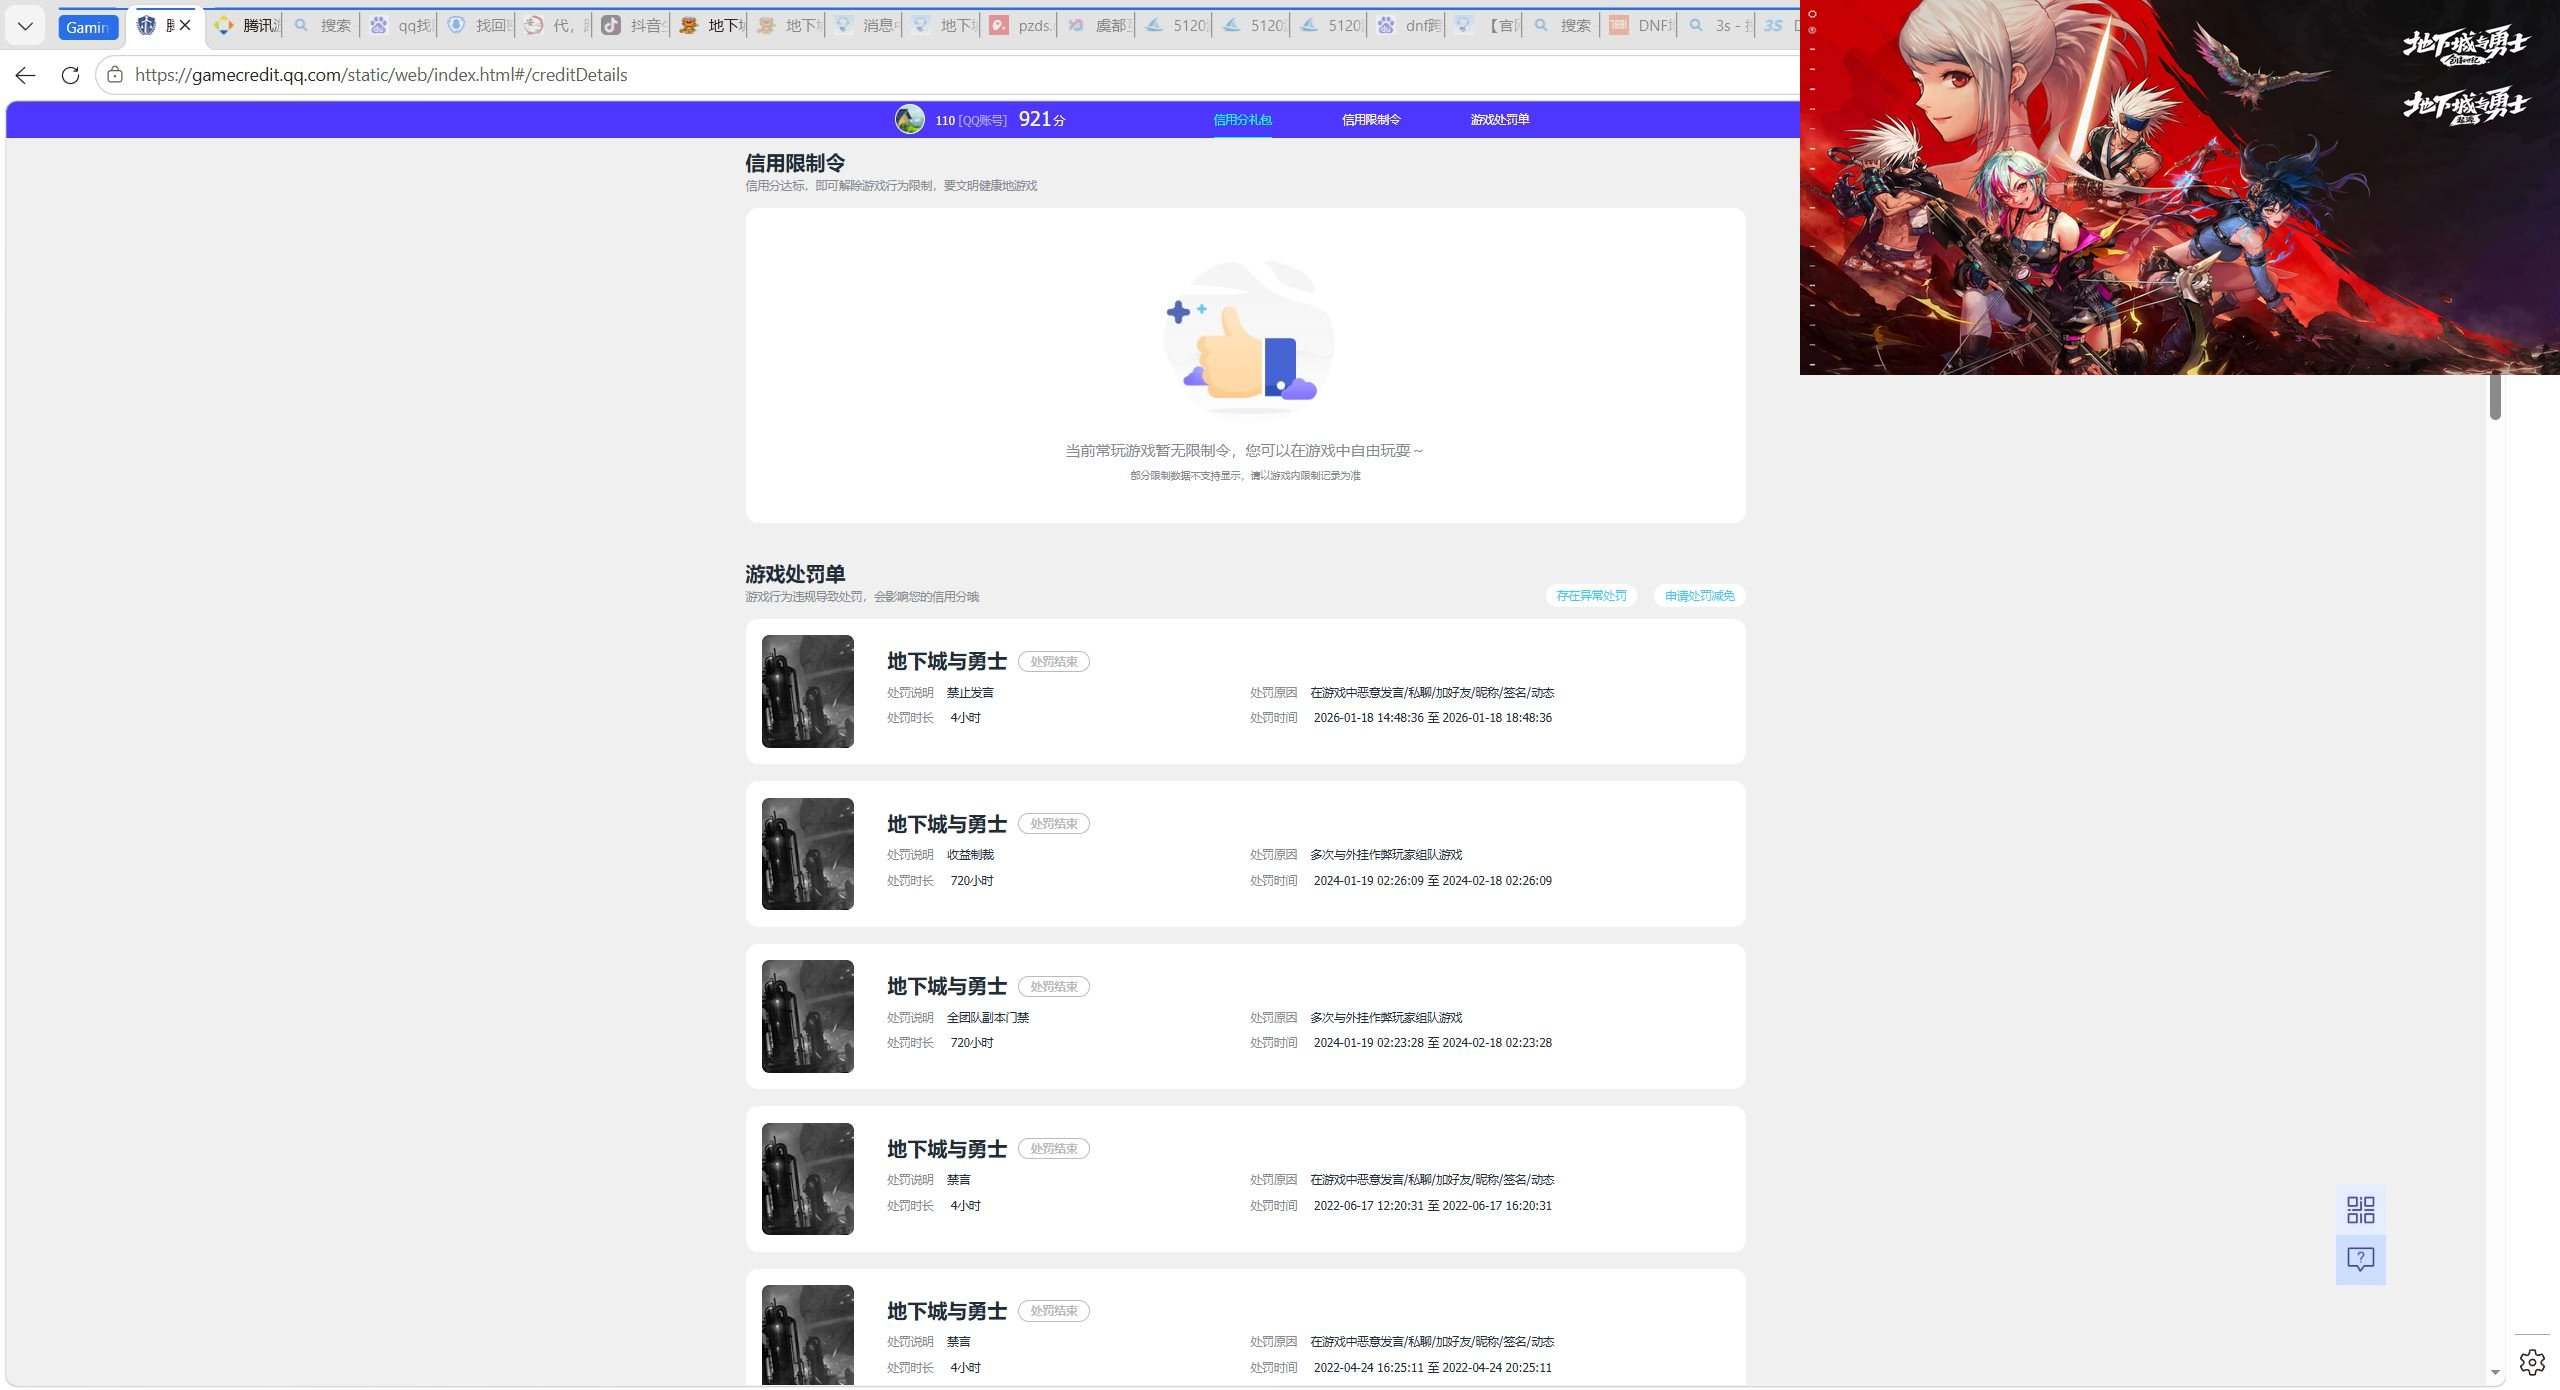Open the tab search dropdown chevron

[x=26, y=26]
